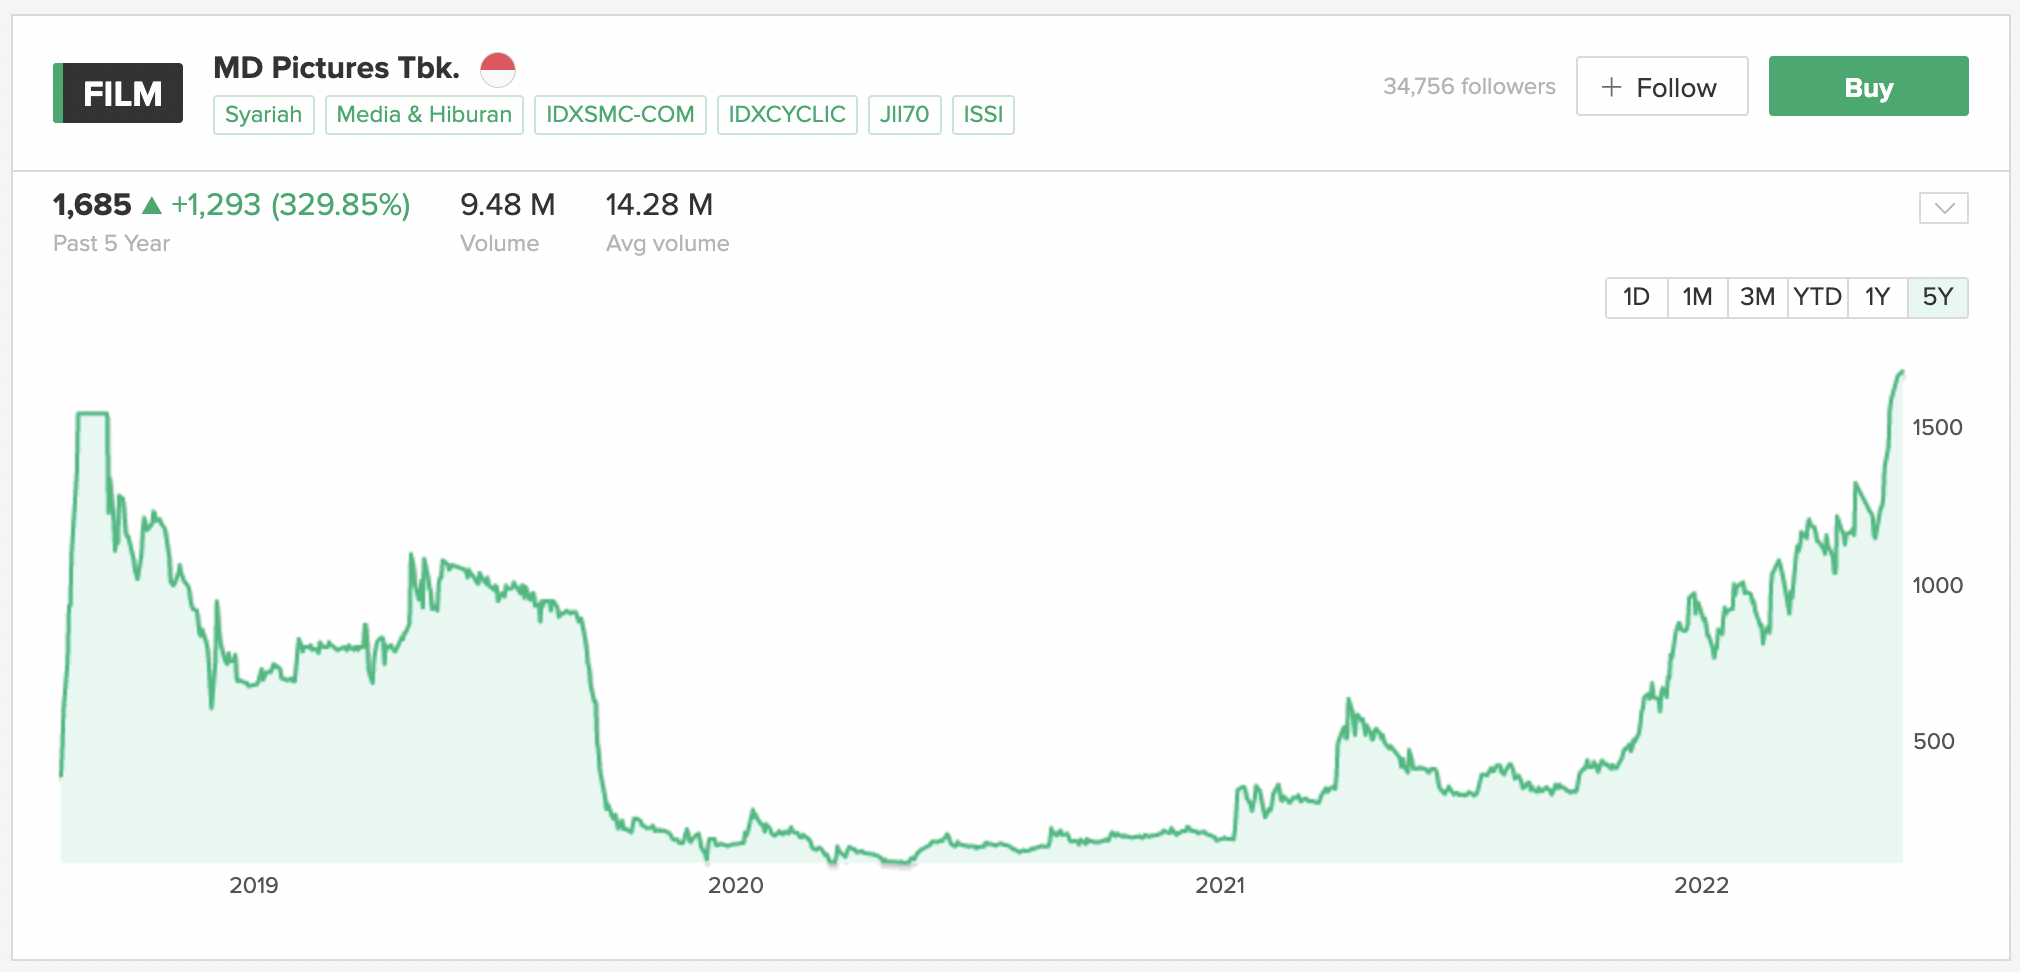The width and height of the screenshot is (2020, 972).
Task: Click the 500 y-axis price label
Action: coord(1933,742)
